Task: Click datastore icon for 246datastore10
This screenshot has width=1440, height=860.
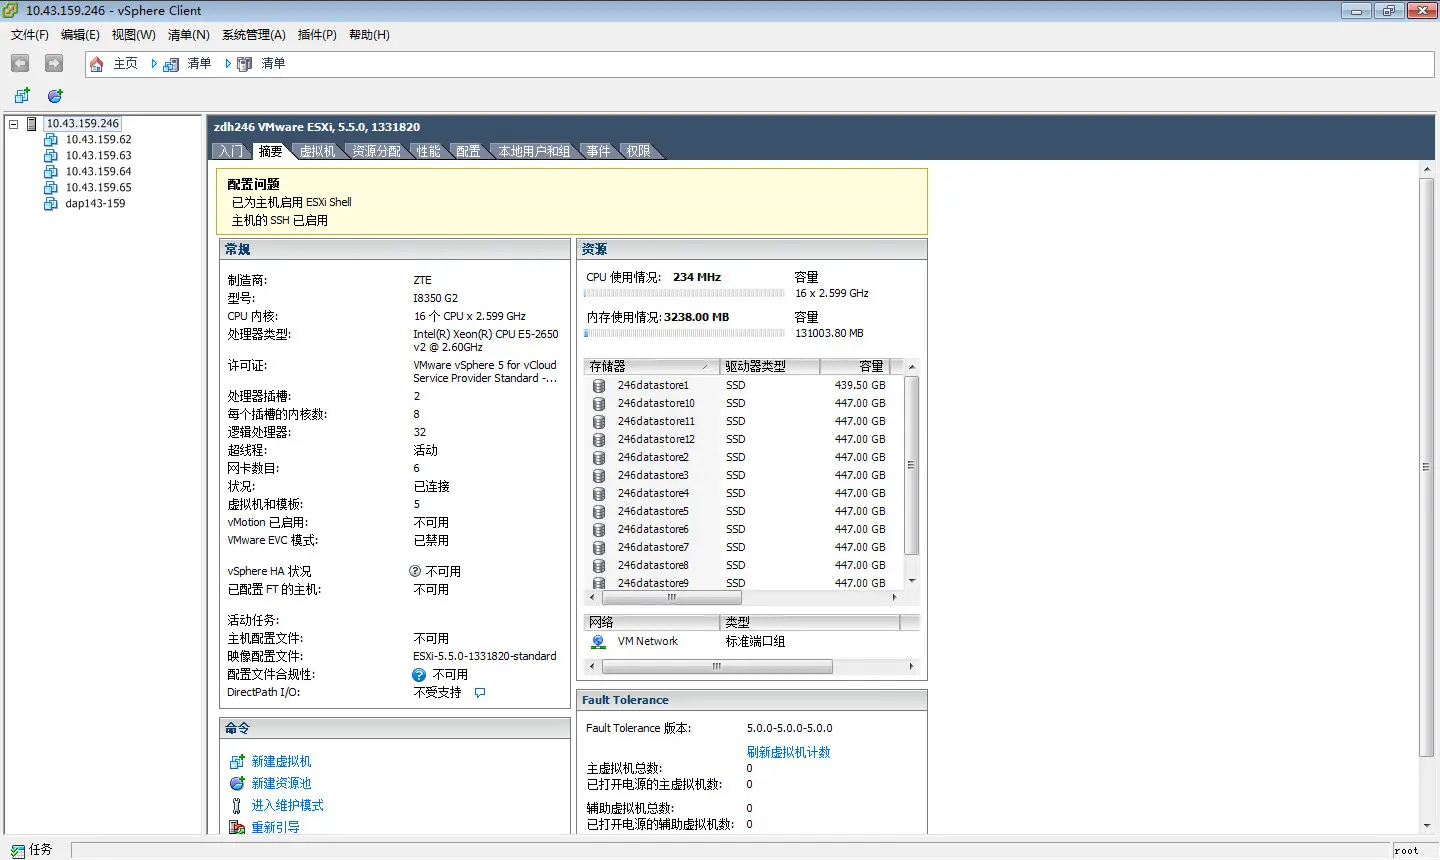Action: click(x=599, y=404)
